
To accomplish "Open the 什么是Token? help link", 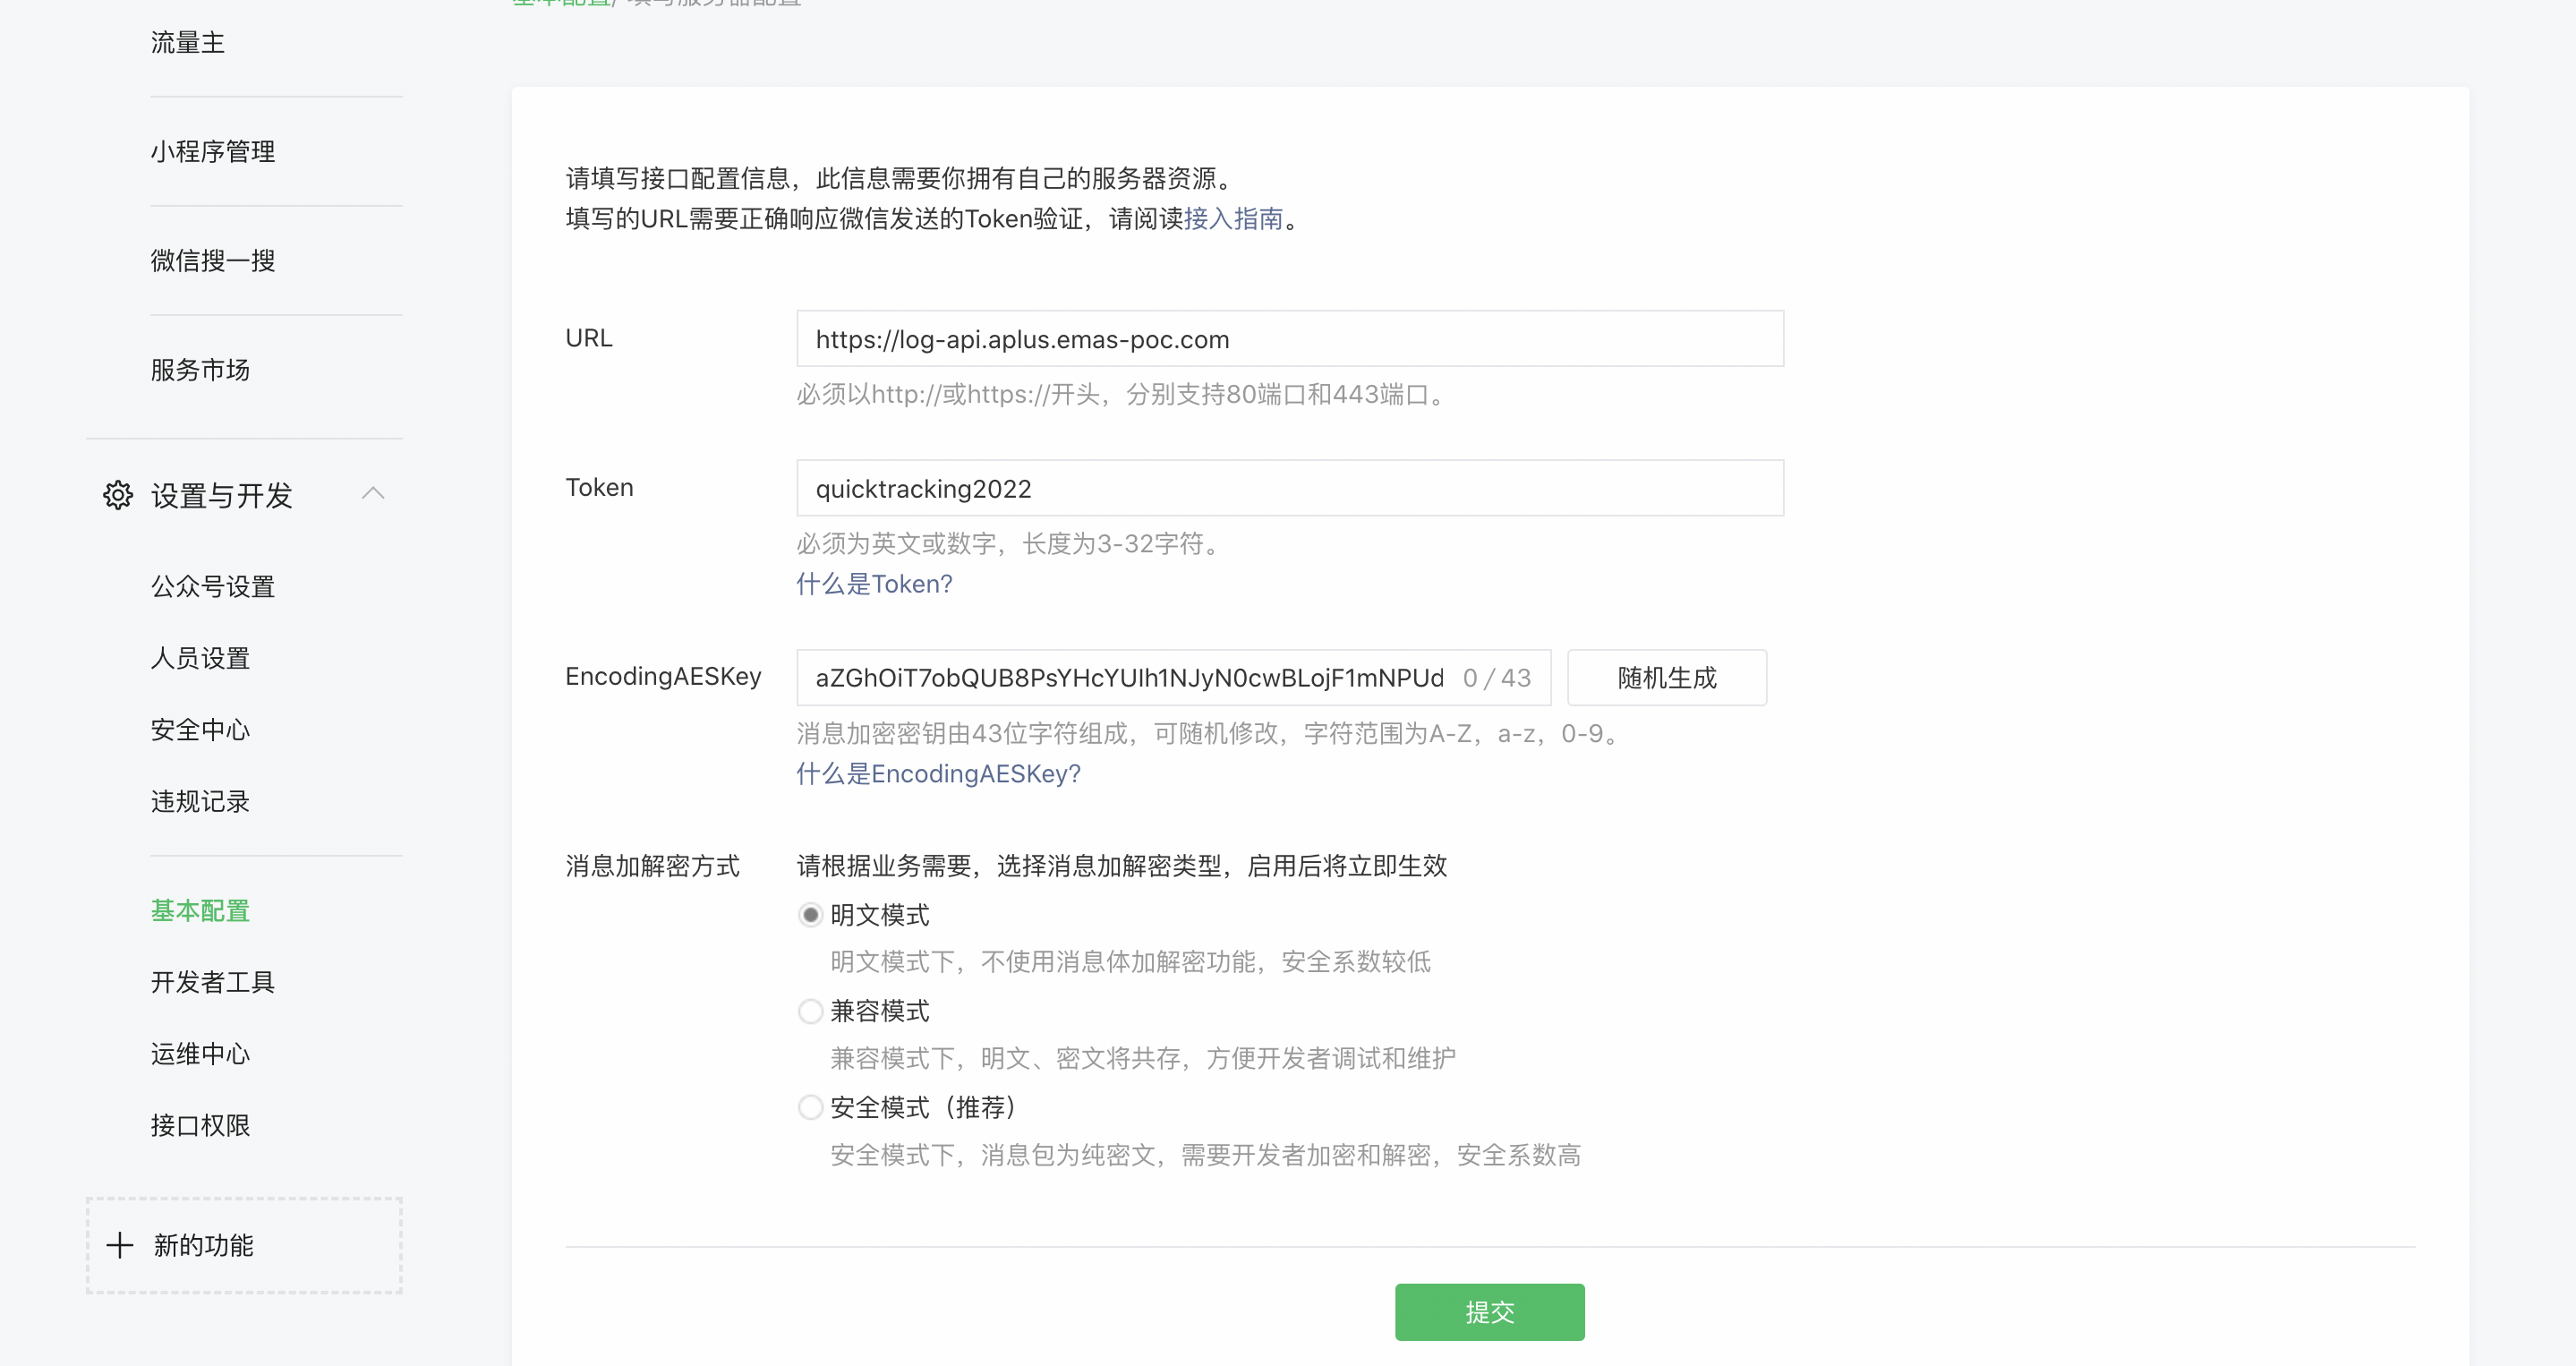I will [x=874, y=584].
